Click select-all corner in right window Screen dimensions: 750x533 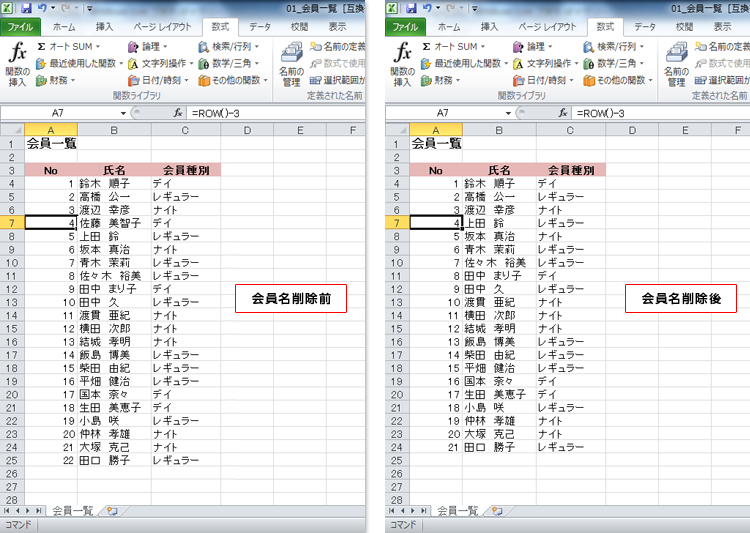click(x=396, y=130)
